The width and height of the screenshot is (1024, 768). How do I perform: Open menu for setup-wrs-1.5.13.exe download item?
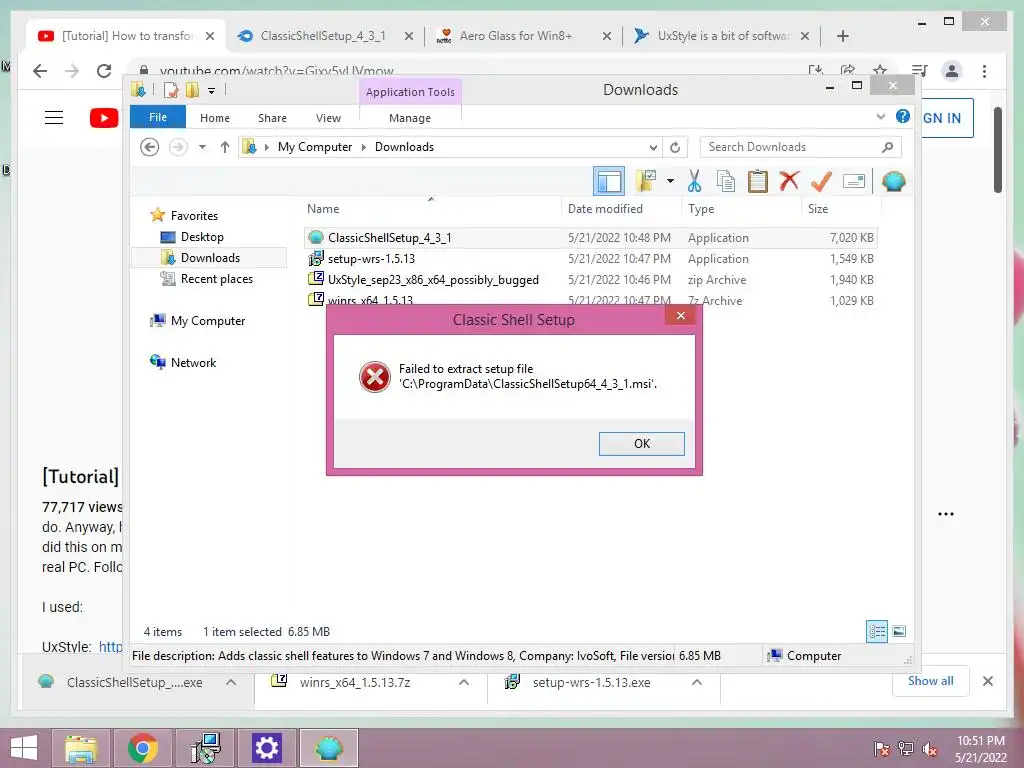pyautogui.click(x=697, y=682)
